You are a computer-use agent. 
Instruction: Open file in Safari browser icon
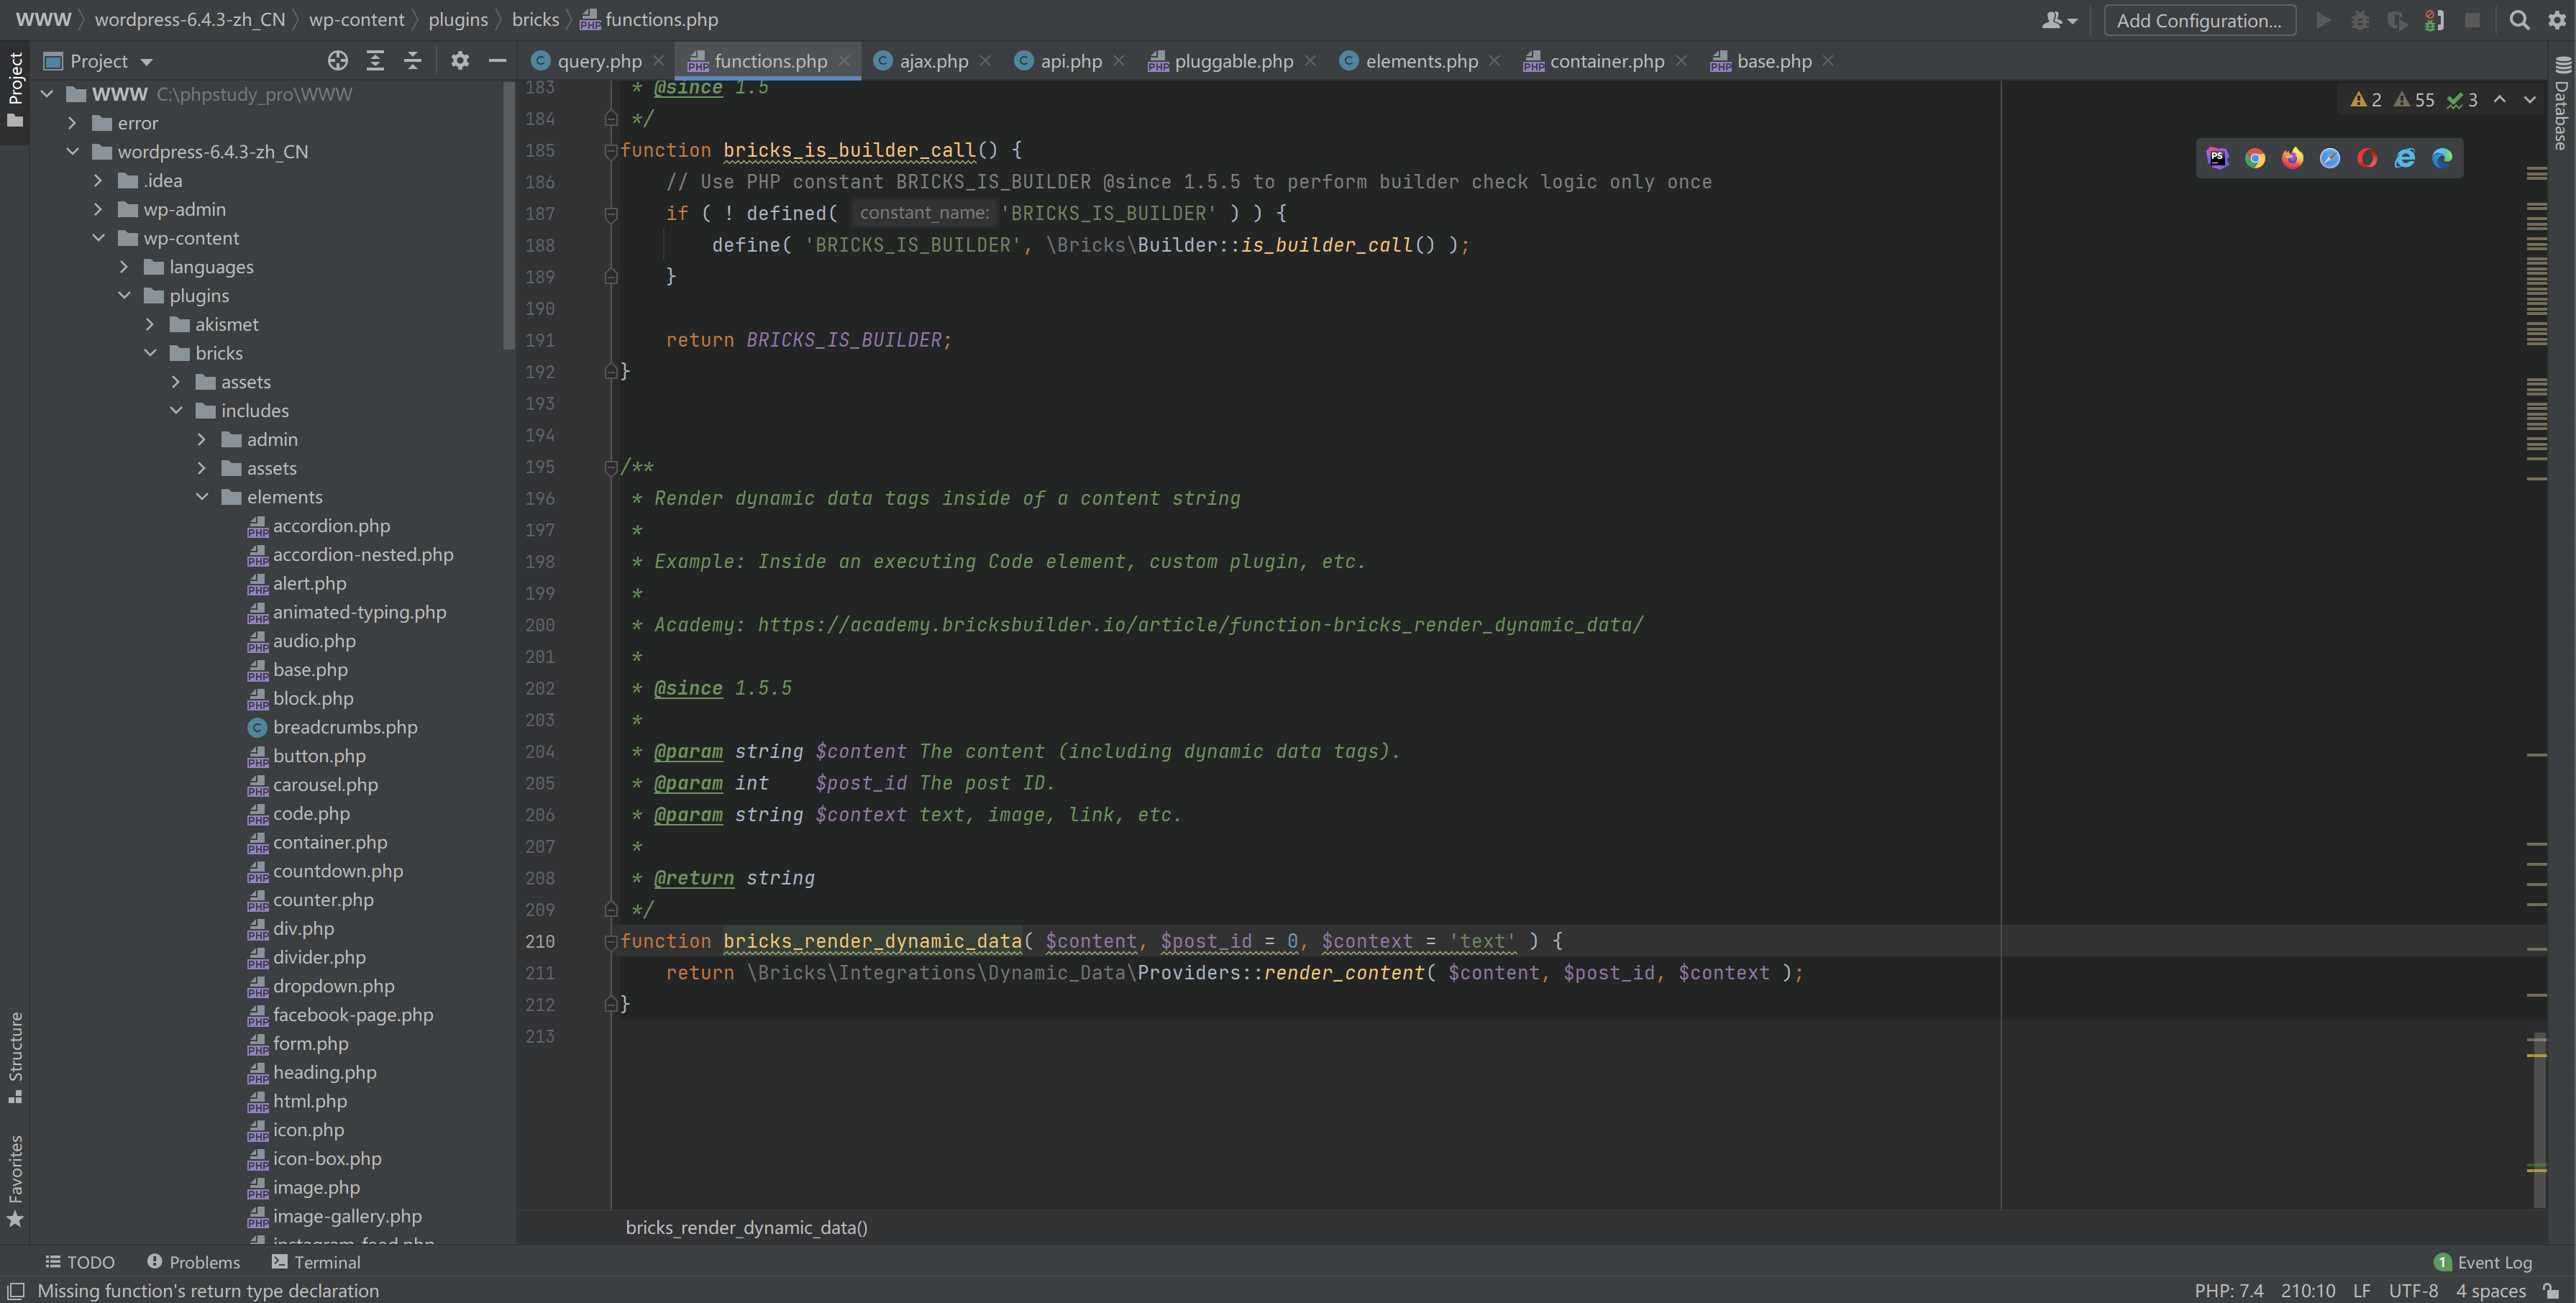point(2330,158)
